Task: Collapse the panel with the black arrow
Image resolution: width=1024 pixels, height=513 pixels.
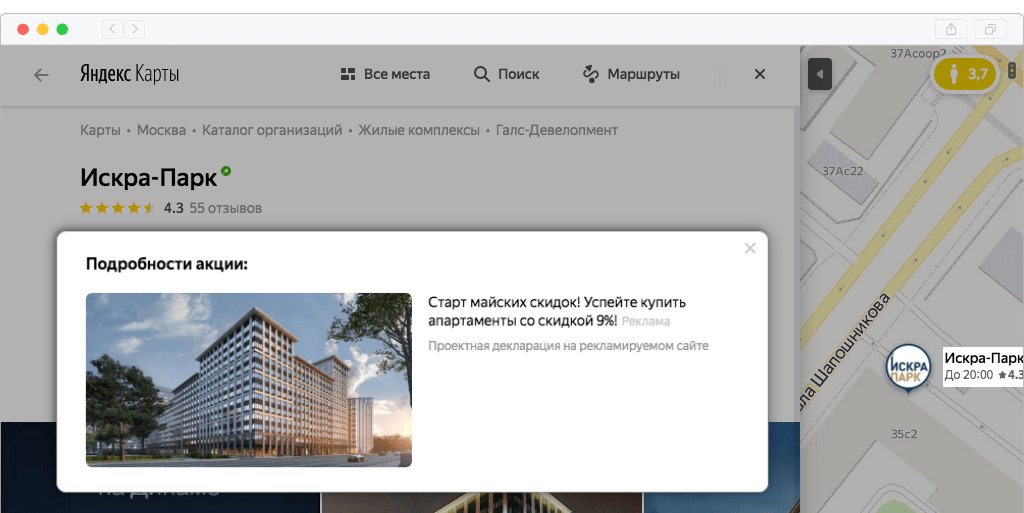Action: (x=820, y=74)
